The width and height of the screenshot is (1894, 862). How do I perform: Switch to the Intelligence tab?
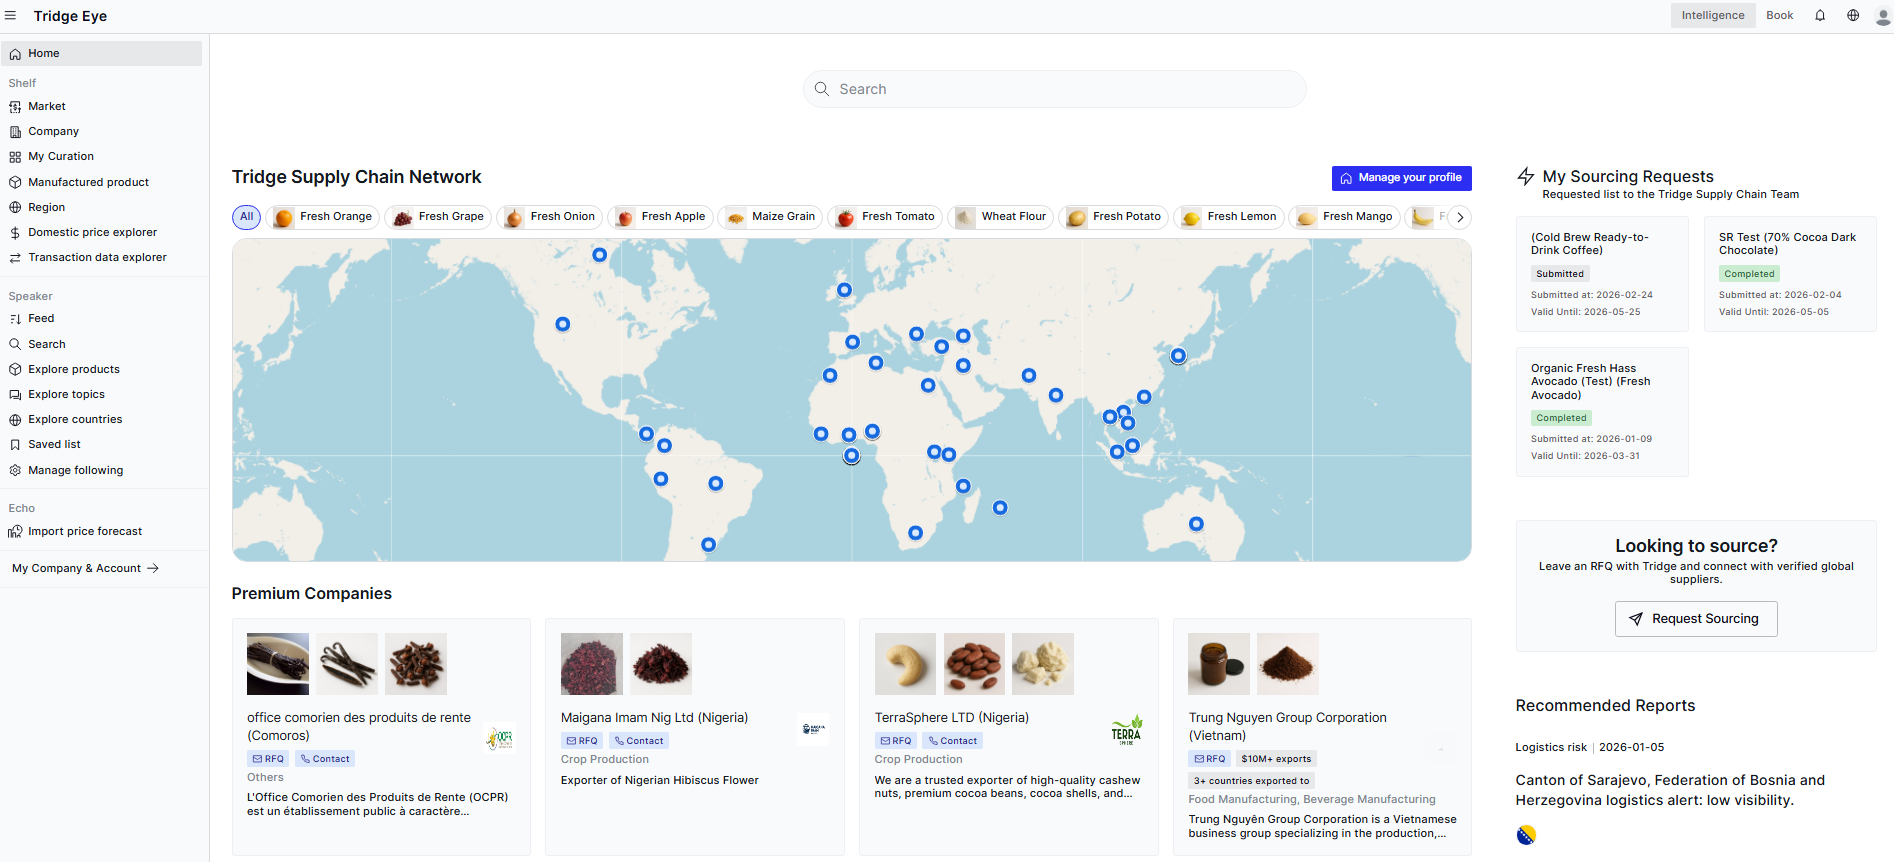pos(1712,16)
